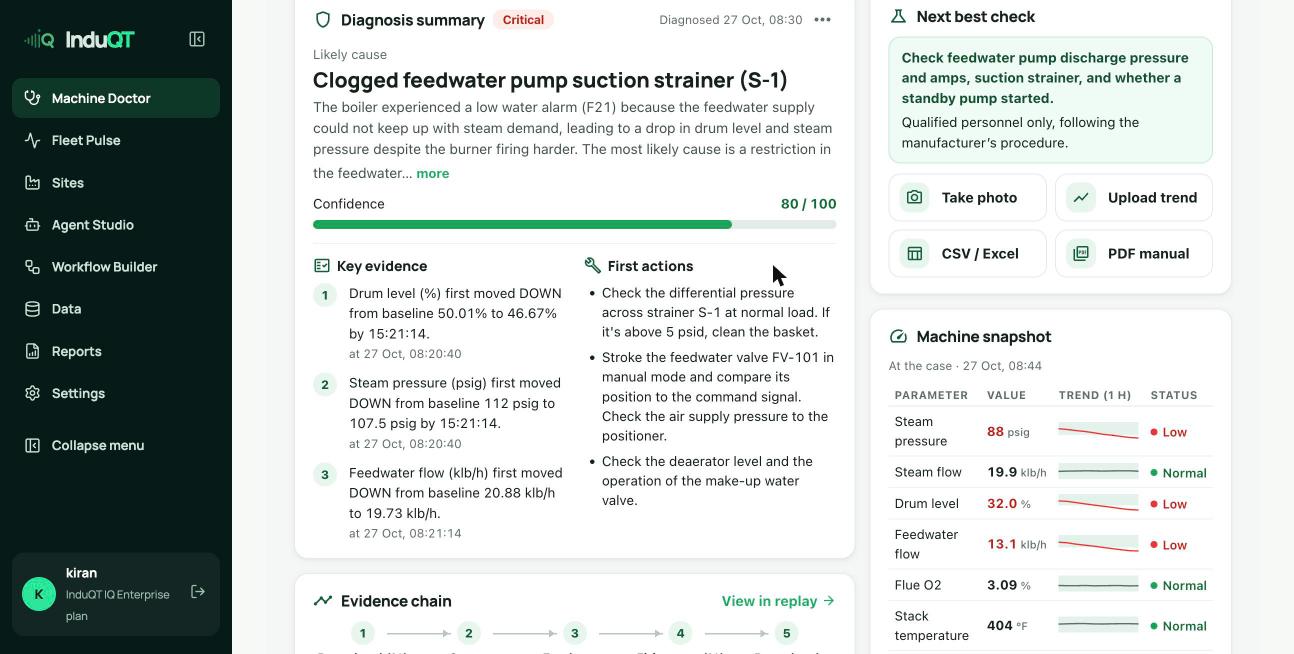Image resolution: width=1294 pixels, height=654 pixels.
Task: Click the Stack temperature value 404 °F
Action: pyautogui.click(x=1007, y=626)
